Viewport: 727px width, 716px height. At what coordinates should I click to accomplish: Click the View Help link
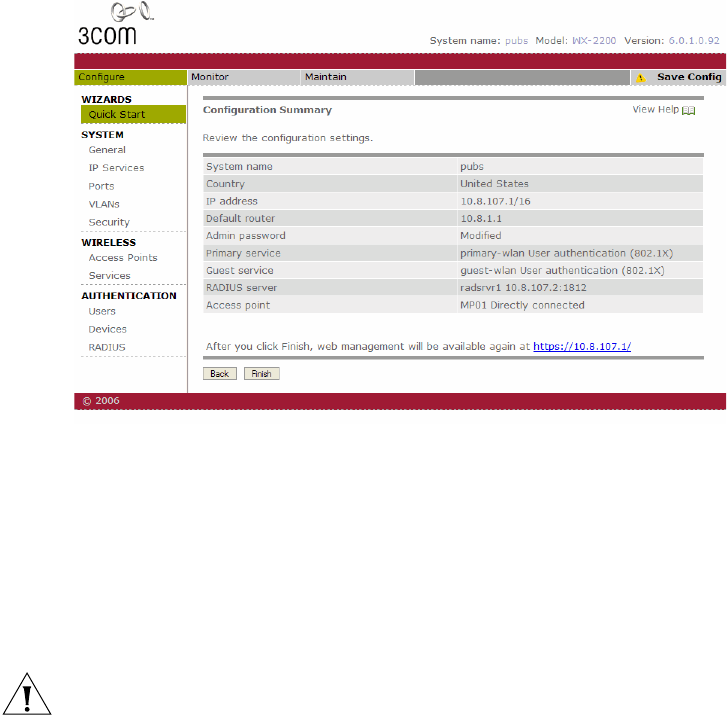point(656,109)
